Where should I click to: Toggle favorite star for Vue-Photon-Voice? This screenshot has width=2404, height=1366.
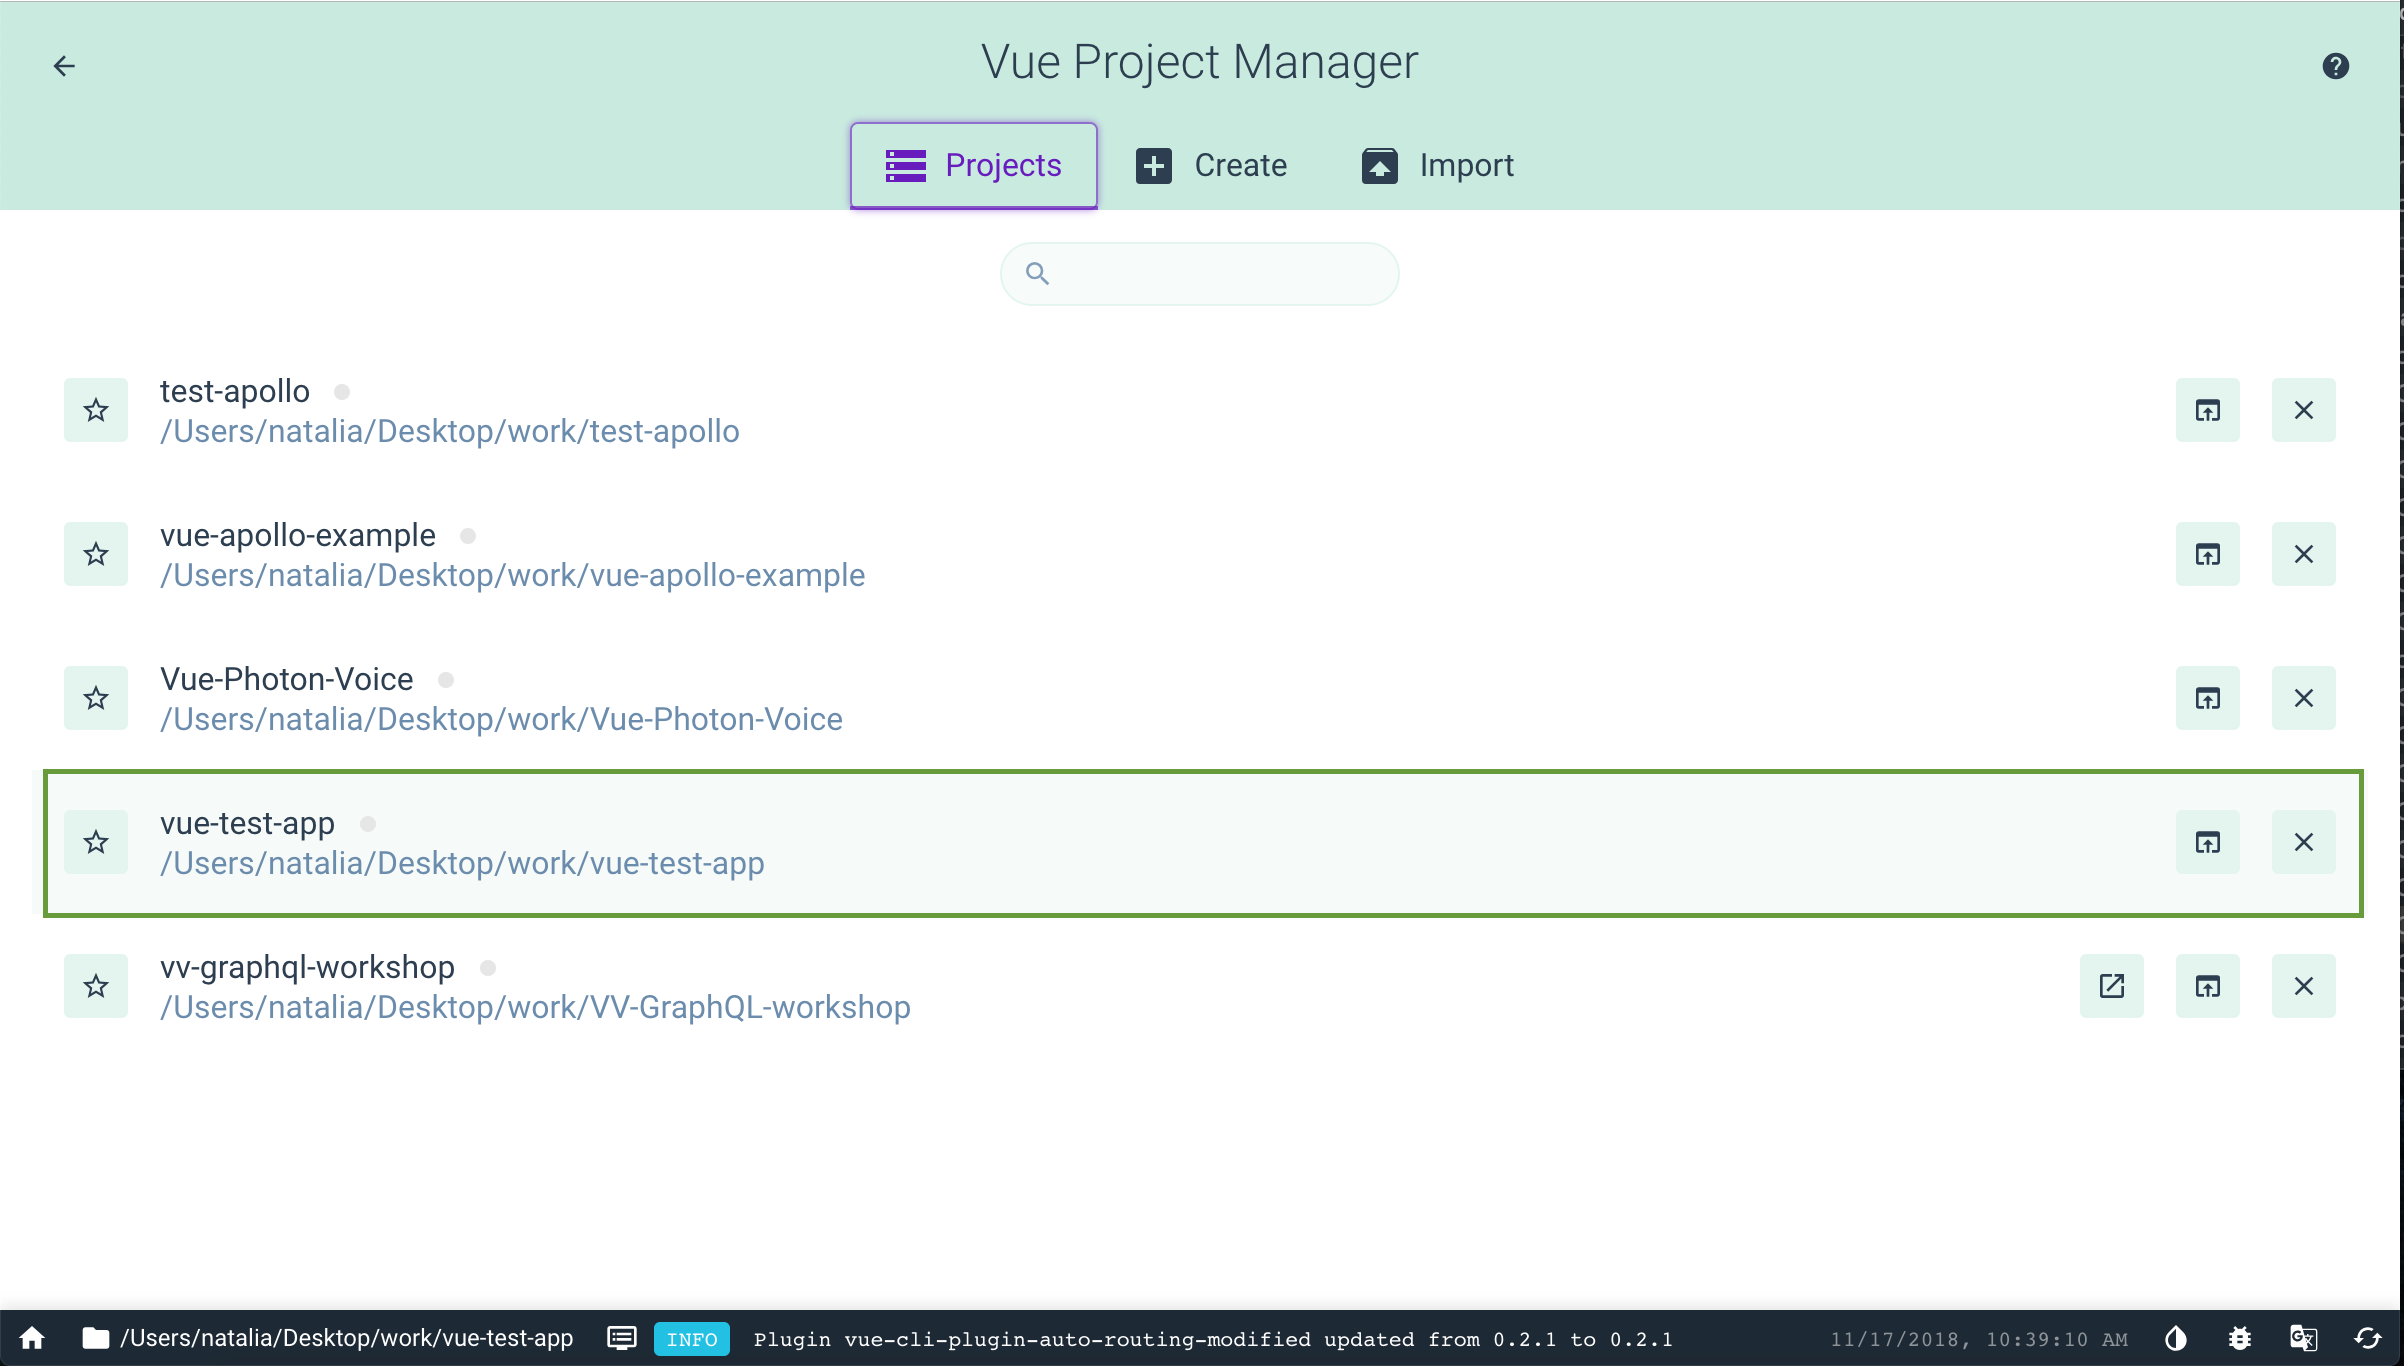[96, 697]
